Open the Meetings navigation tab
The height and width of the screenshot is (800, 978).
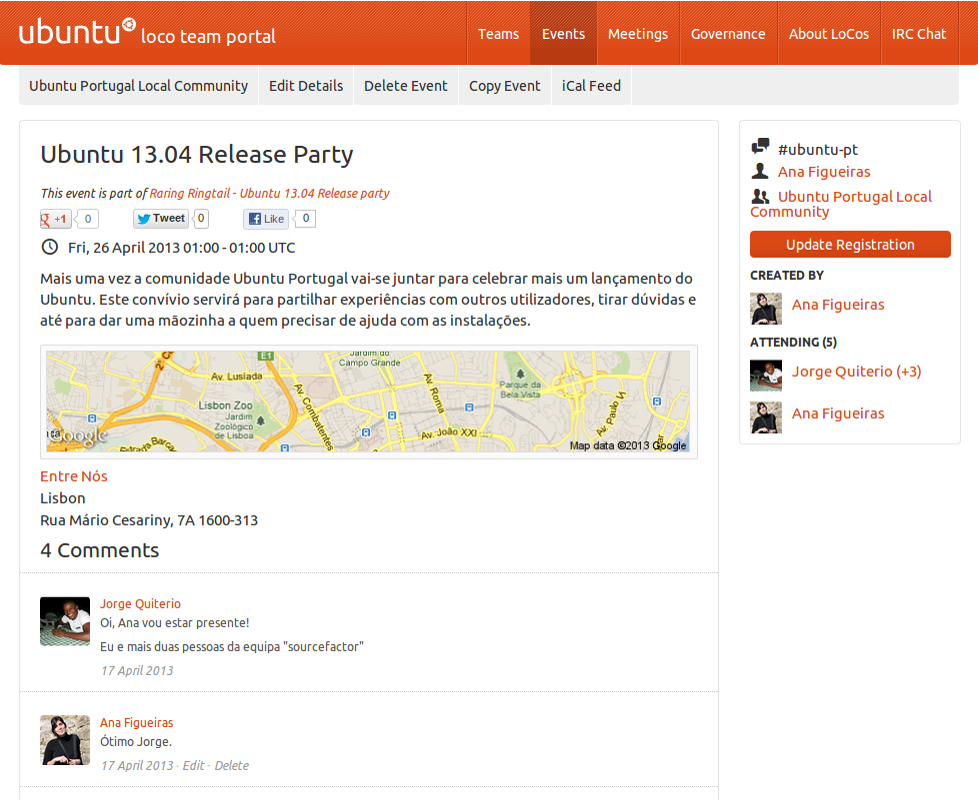tap(637, 34)
